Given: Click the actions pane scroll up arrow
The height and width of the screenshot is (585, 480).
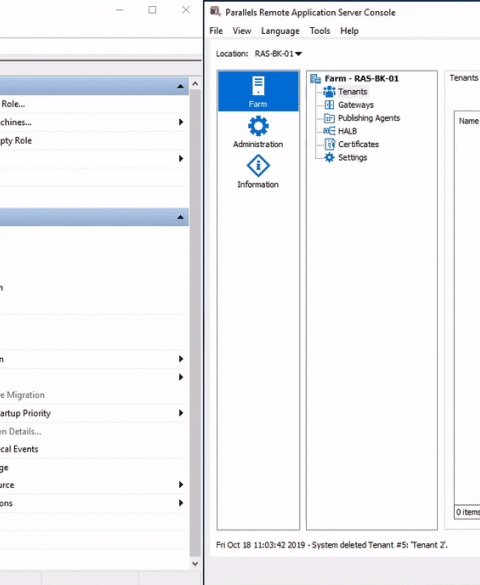Looking at the screenshot, I should tap(195, 84).
